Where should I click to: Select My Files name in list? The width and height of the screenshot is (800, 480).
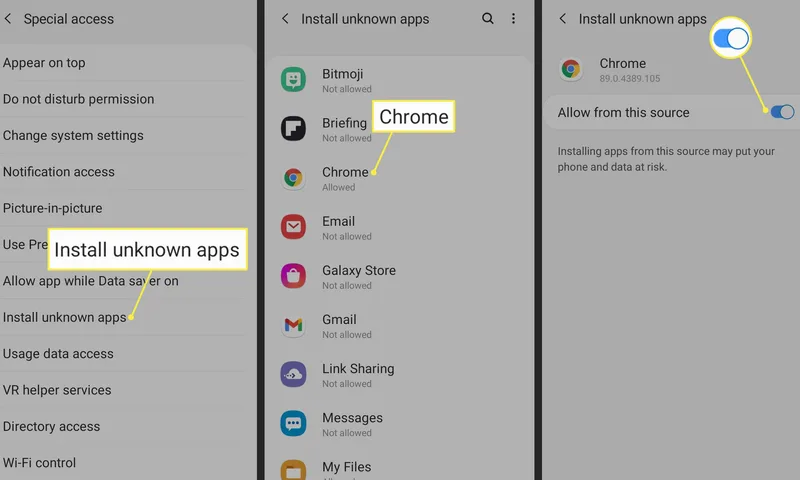tap(346, 467)
